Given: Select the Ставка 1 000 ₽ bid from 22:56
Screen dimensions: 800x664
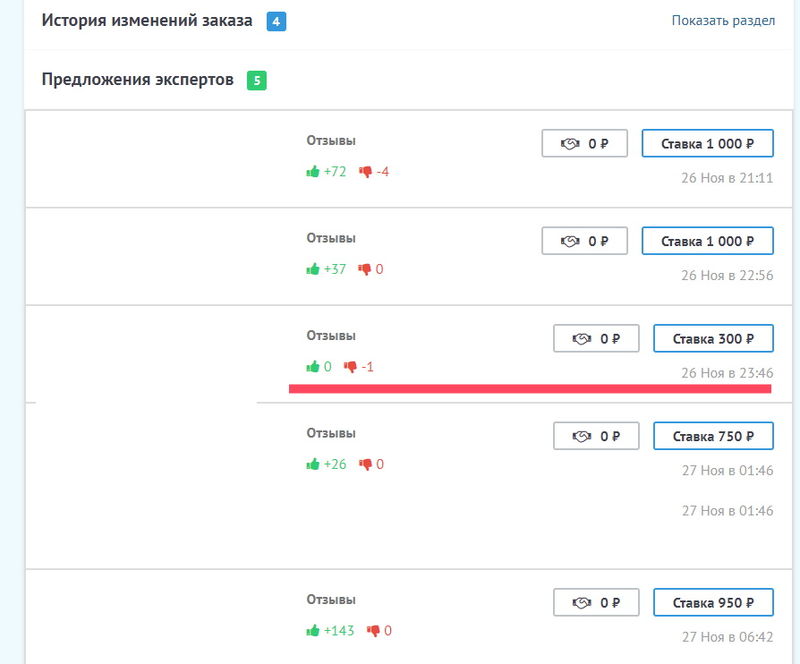Looking at the screenshot, I should (707, 241).
